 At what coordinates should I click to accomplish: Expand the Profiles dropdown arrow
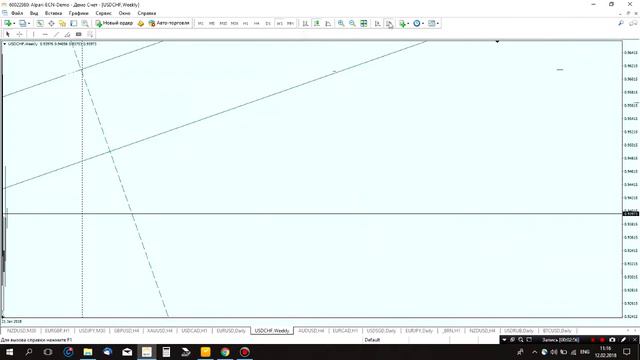tap(29, 24)
